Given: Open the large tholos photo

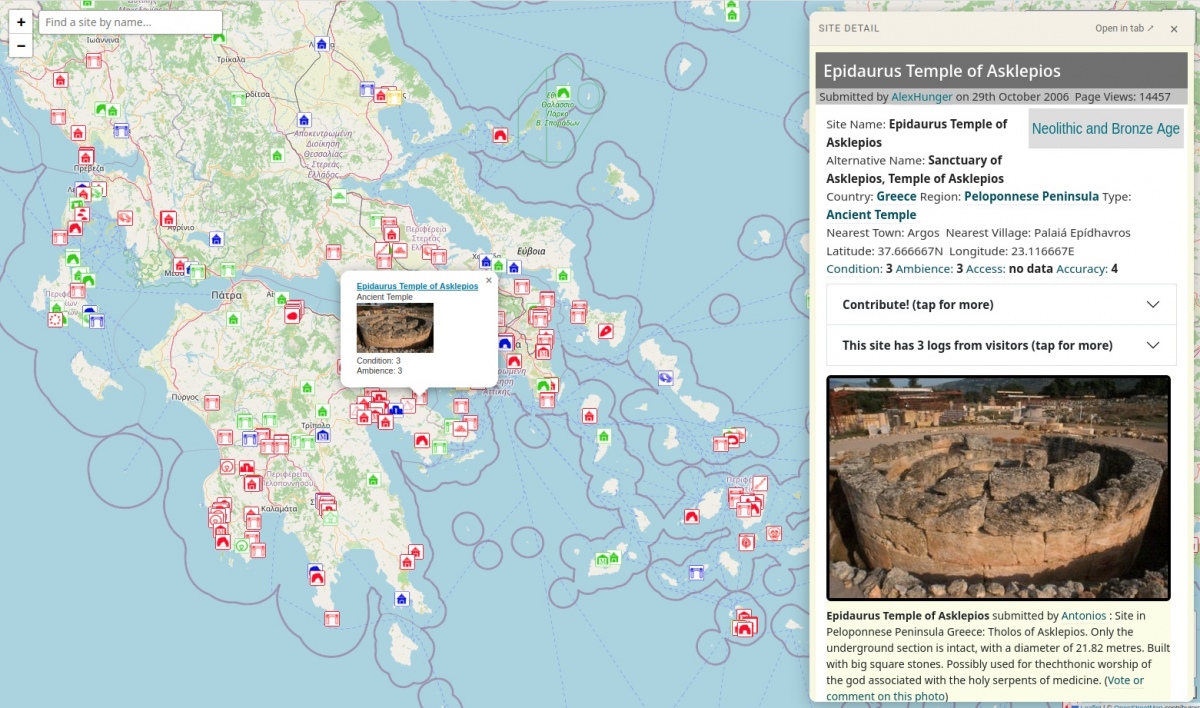Looking at the screenshot, I should pyautogui.click(x=998, y=488).
